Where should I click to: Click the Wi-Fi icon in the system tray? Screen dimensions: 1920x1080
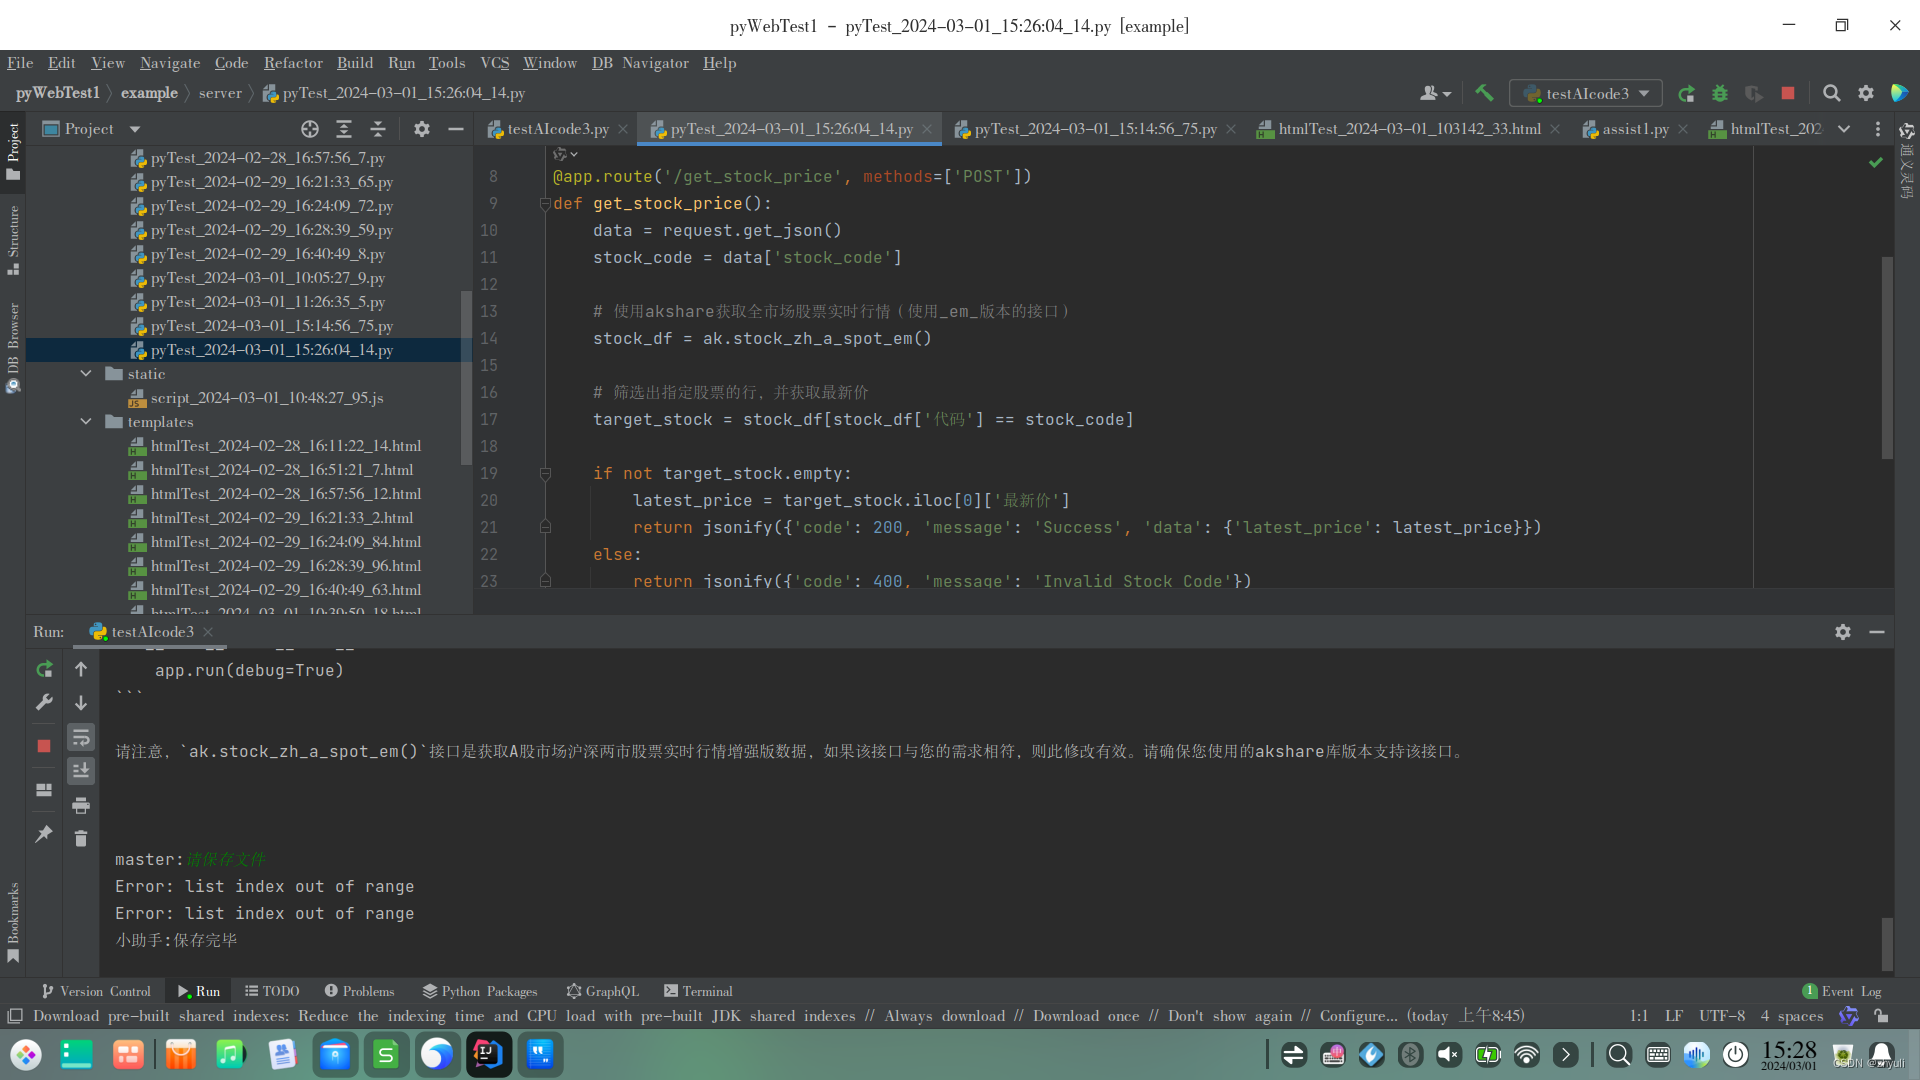pos(1526,1054)
